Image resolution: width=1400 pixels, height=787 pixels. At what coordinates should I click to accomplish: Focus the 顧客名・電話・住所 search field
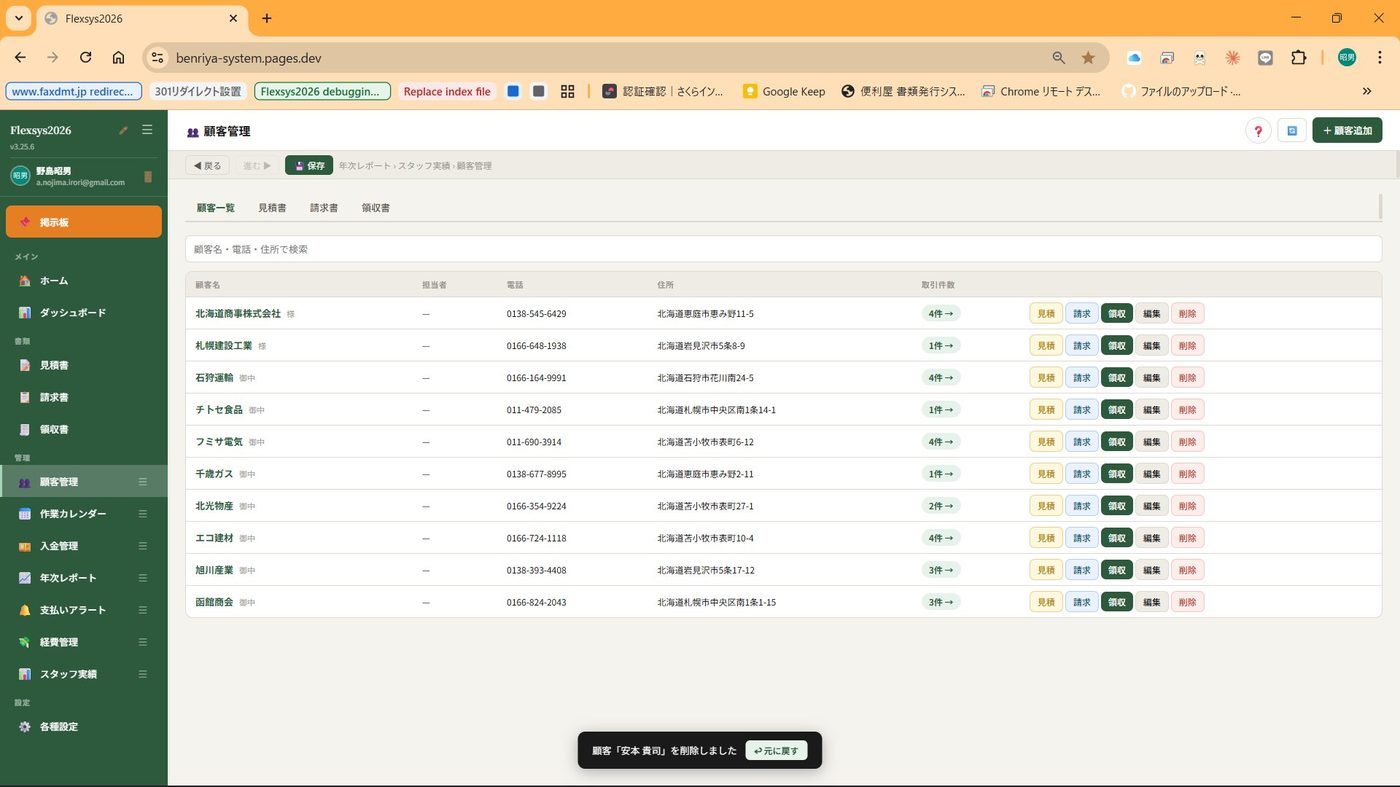[784, 249]
